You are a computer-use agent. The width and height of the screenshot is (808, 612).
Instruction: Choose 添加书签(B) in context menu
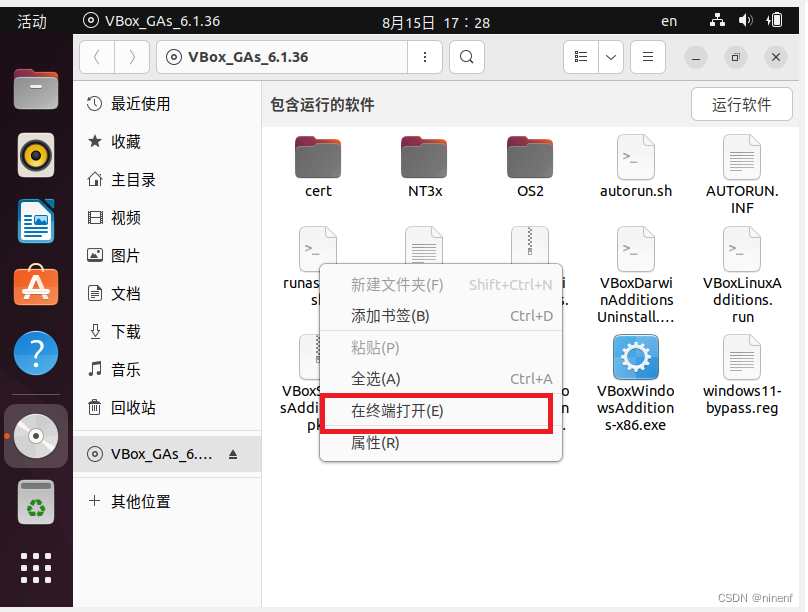(x=441, y=316)
